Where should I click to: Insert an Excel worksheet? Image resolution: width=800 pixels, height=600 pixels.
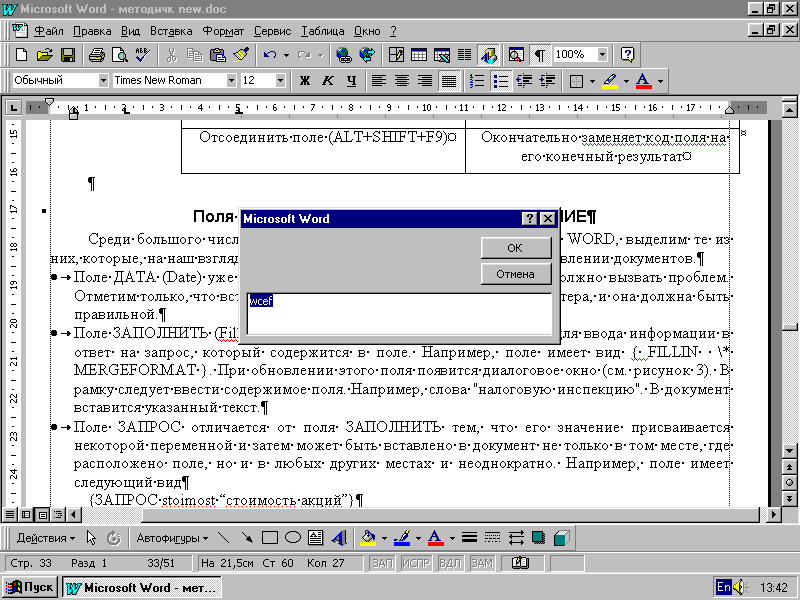pos(442,55)
